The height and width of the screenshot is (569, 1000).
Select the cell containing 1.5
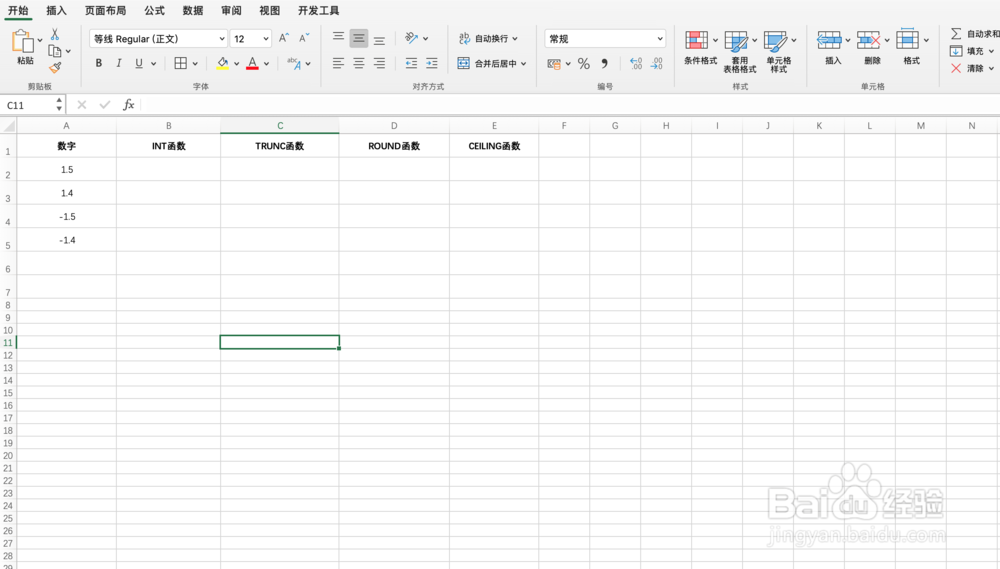66,170
